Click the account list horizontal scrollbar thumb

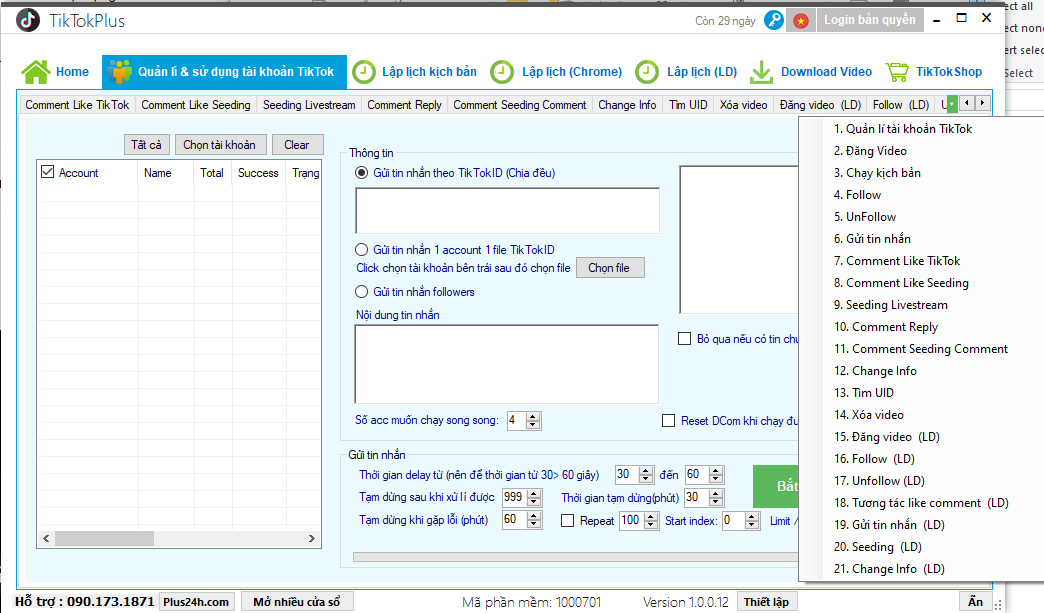tap(105, 538)
